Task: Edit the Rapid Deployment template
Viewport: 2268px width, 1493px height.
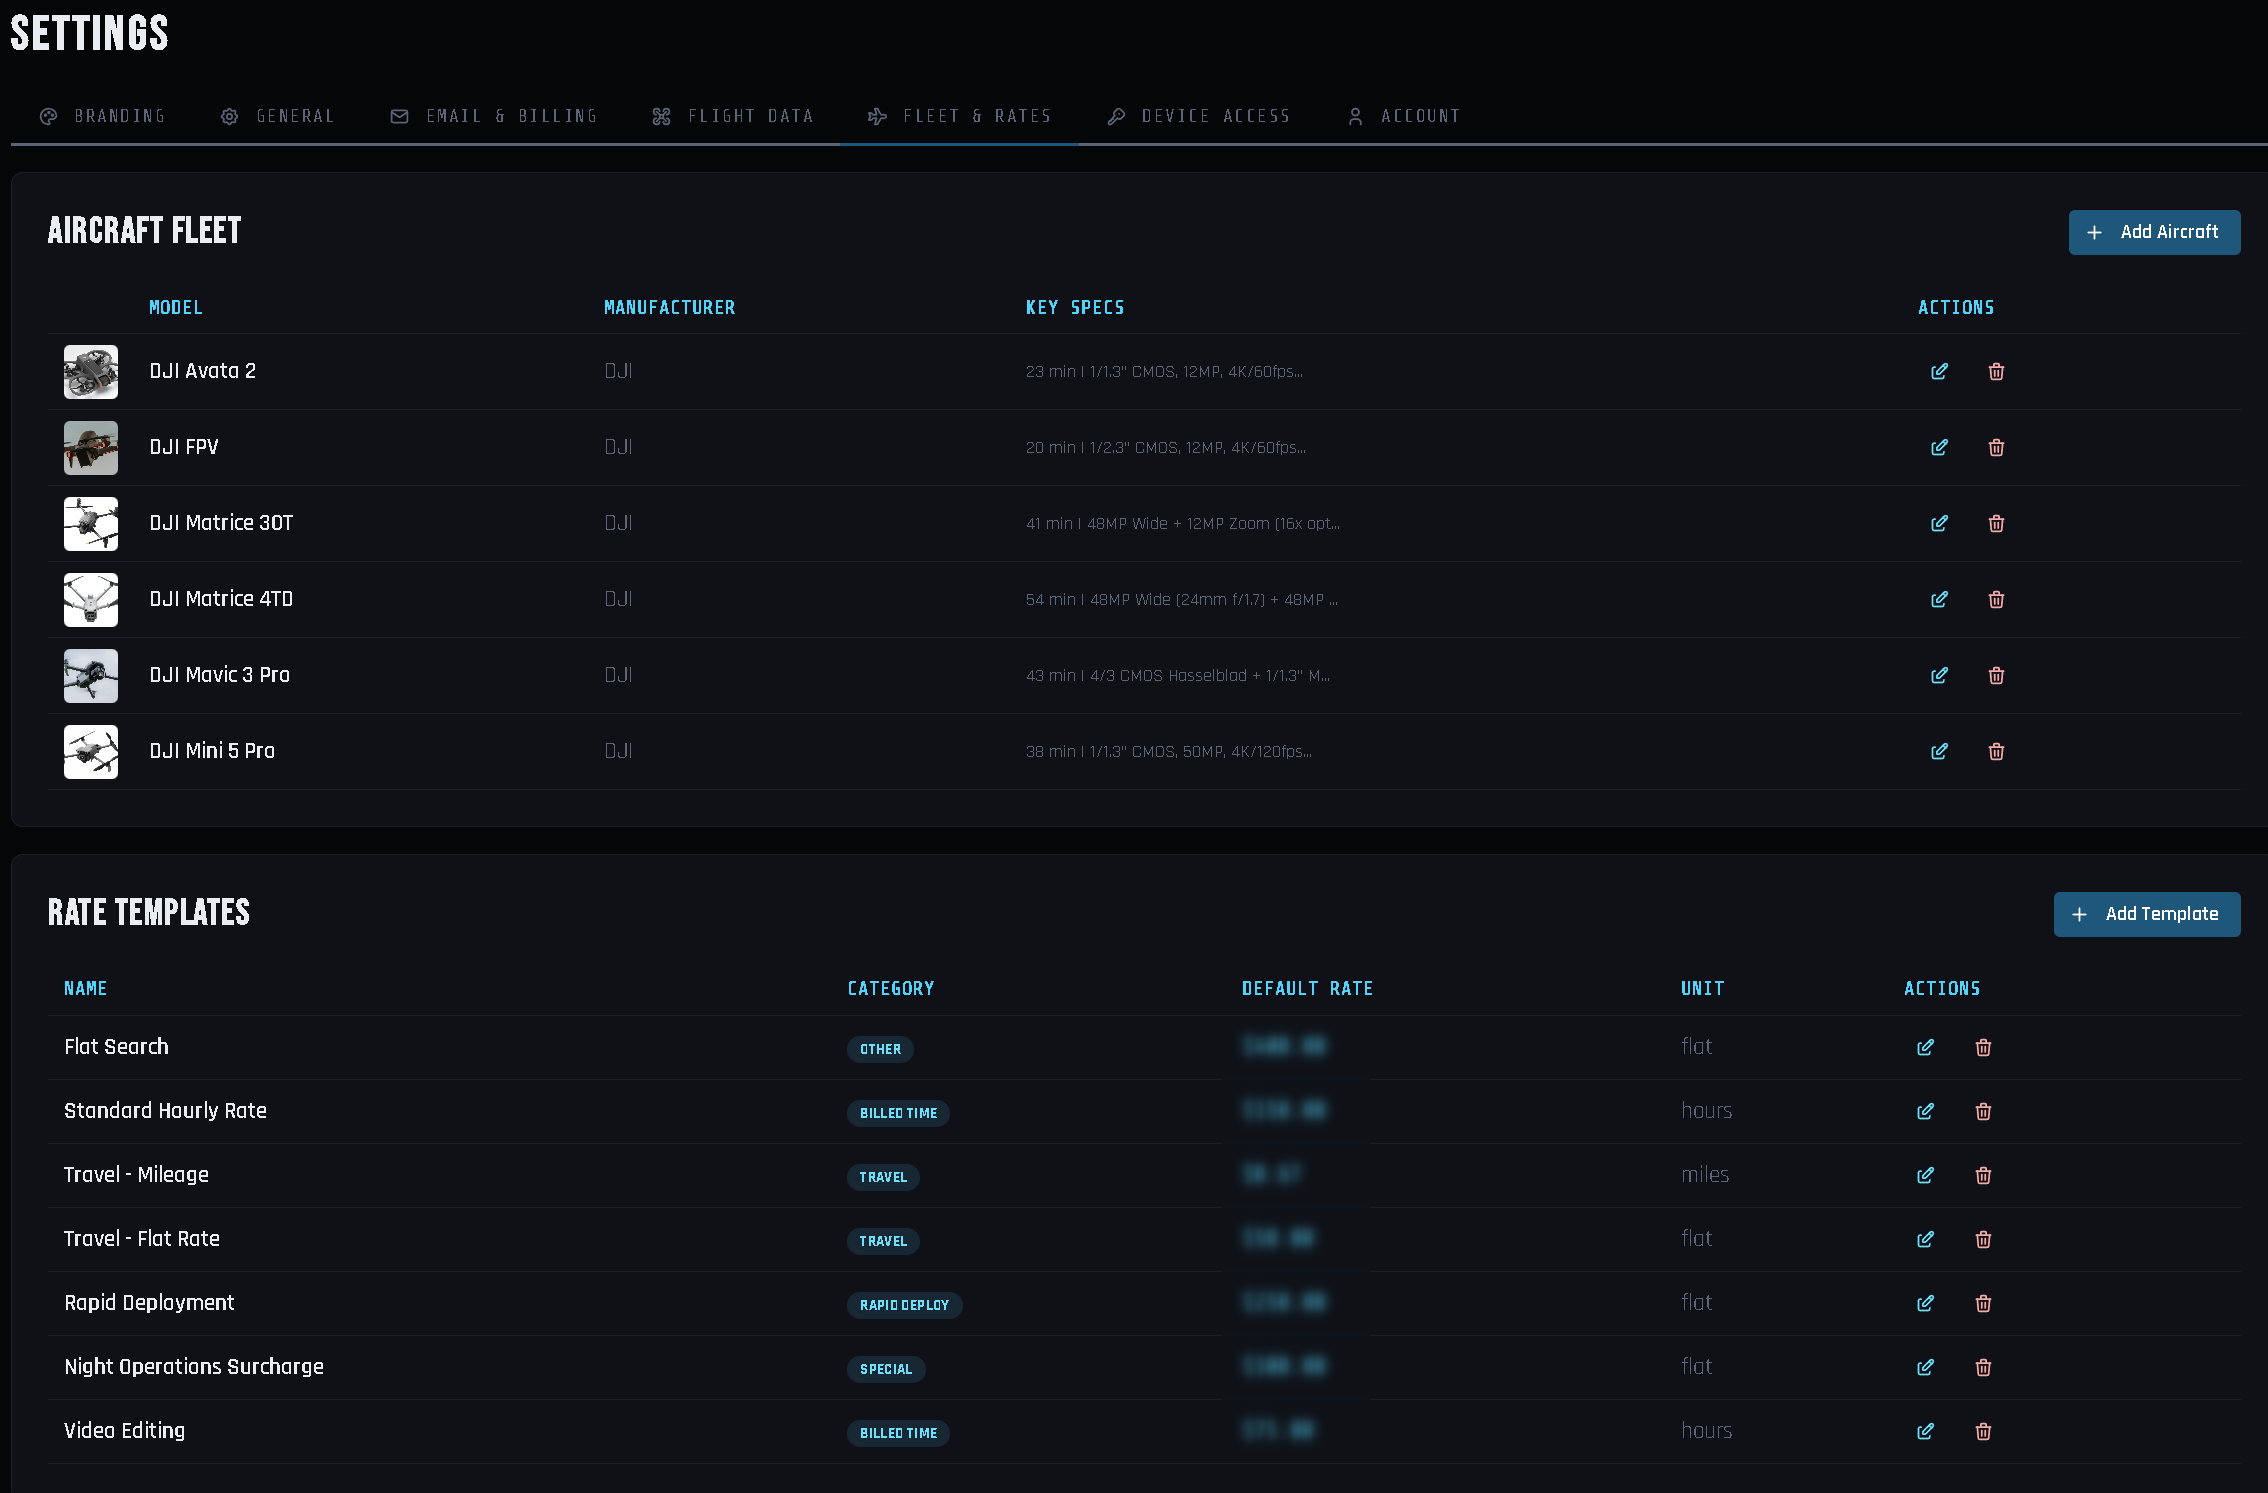Action: click(x=1925, y=1303)
